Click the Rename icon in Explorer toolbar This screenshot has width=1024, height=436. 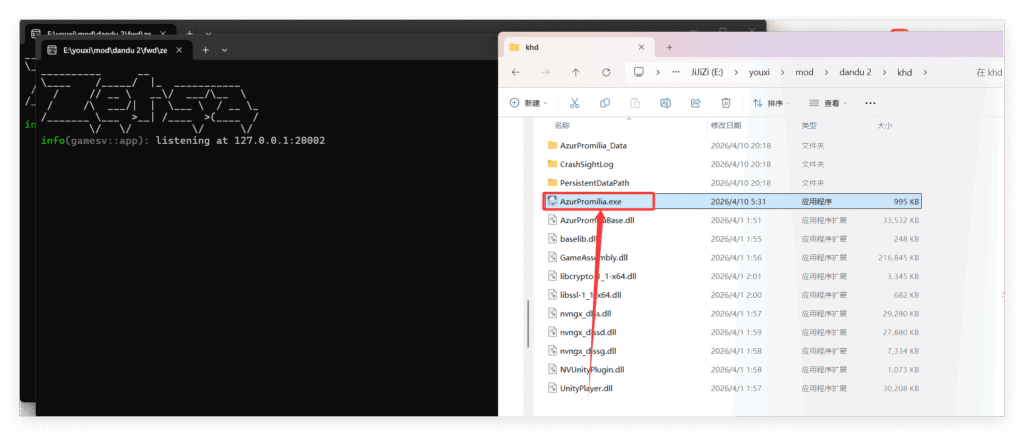(665, 103)
